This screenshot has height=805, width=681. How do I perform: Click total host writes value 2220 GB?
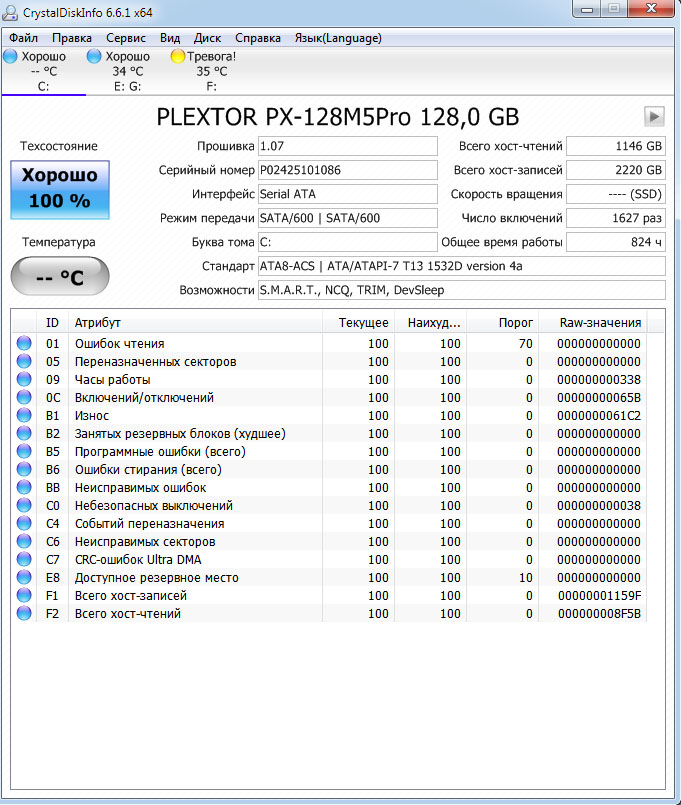(616, 170)
